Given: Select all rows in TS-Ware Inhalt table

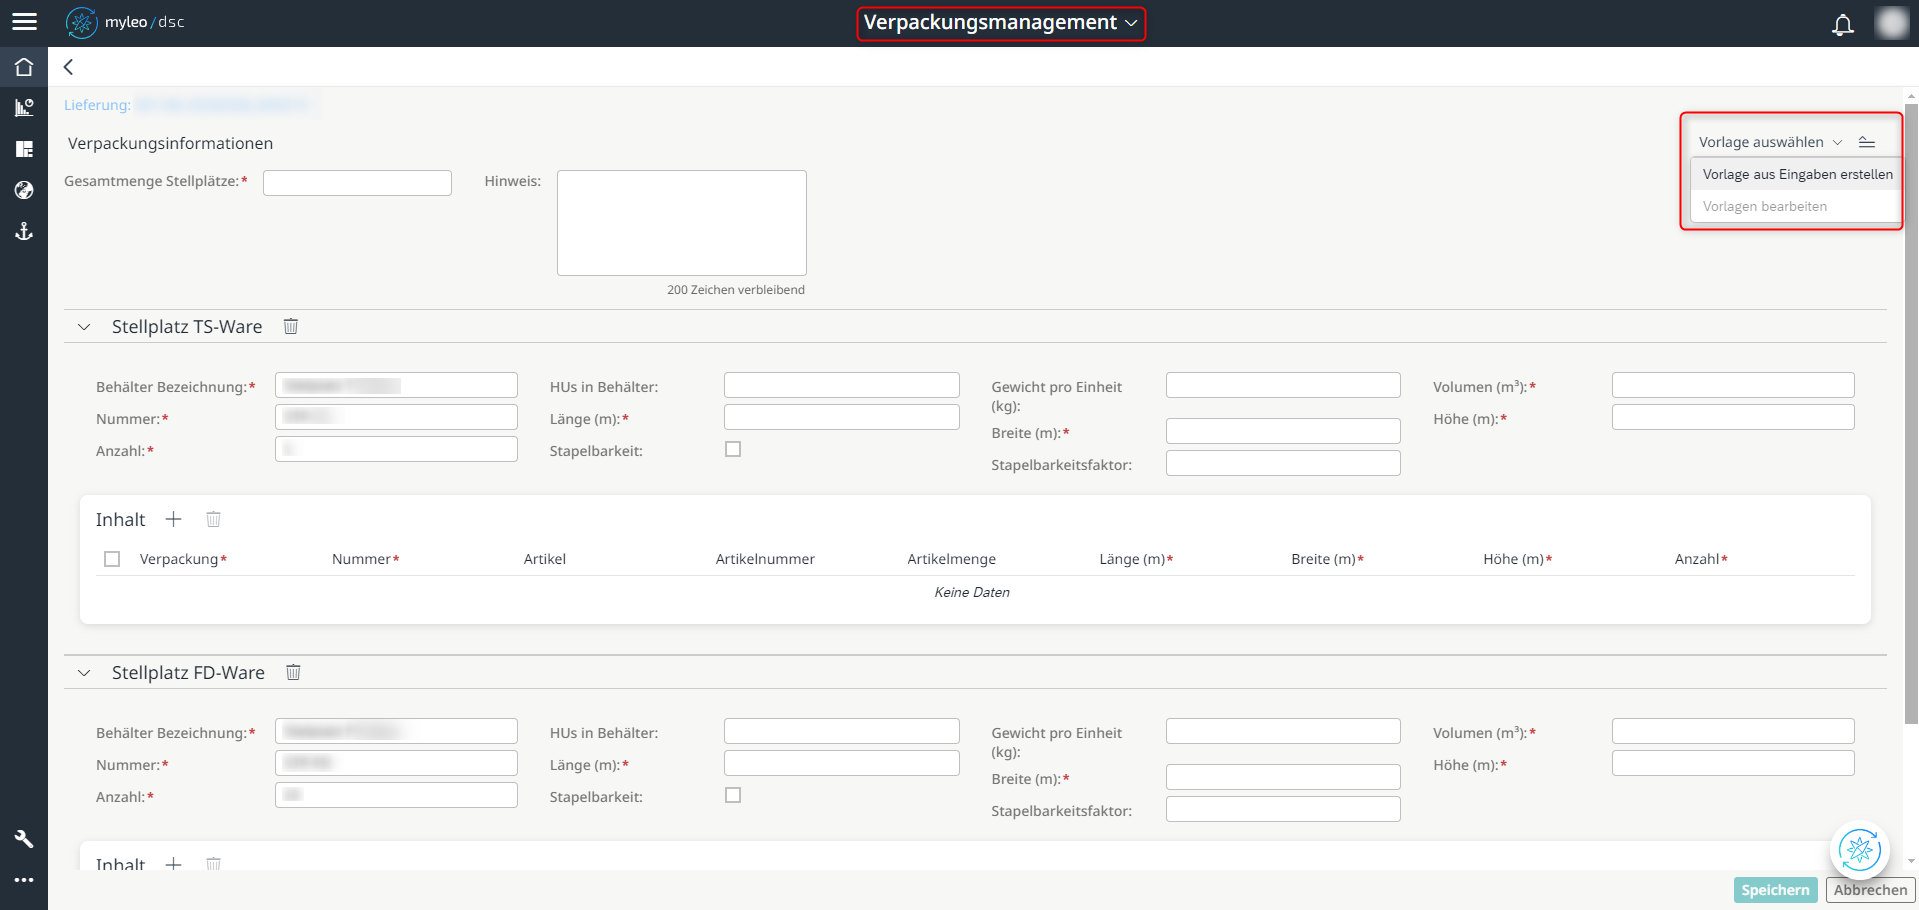Looking at the screenshot, I should coord(112,559).
